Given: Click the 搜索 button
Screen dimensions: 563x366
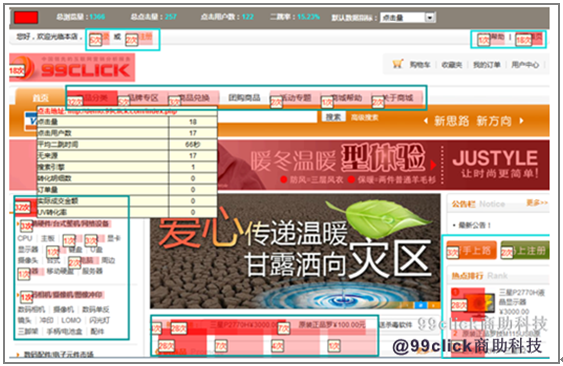Looking at the screenshot, I should point(333,117).
